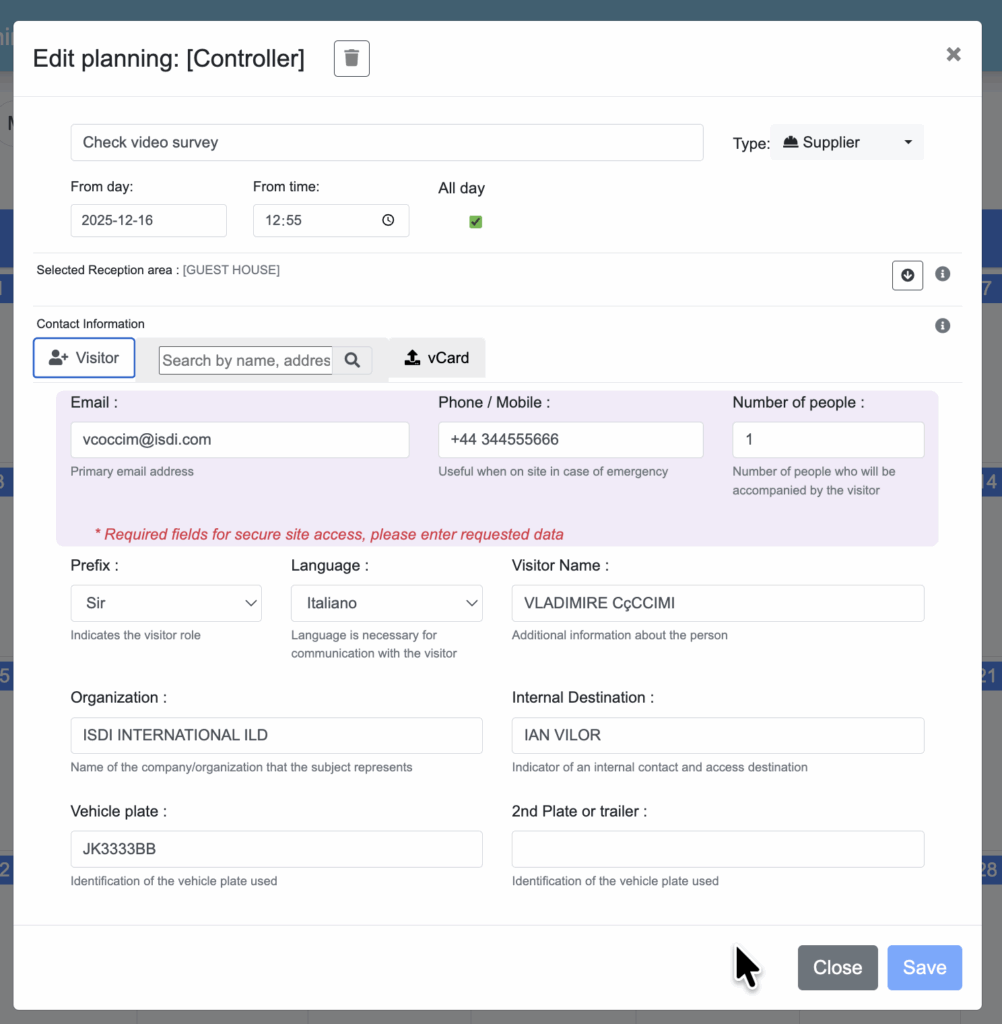Click the trash delete planning icon

coord(351,58)
